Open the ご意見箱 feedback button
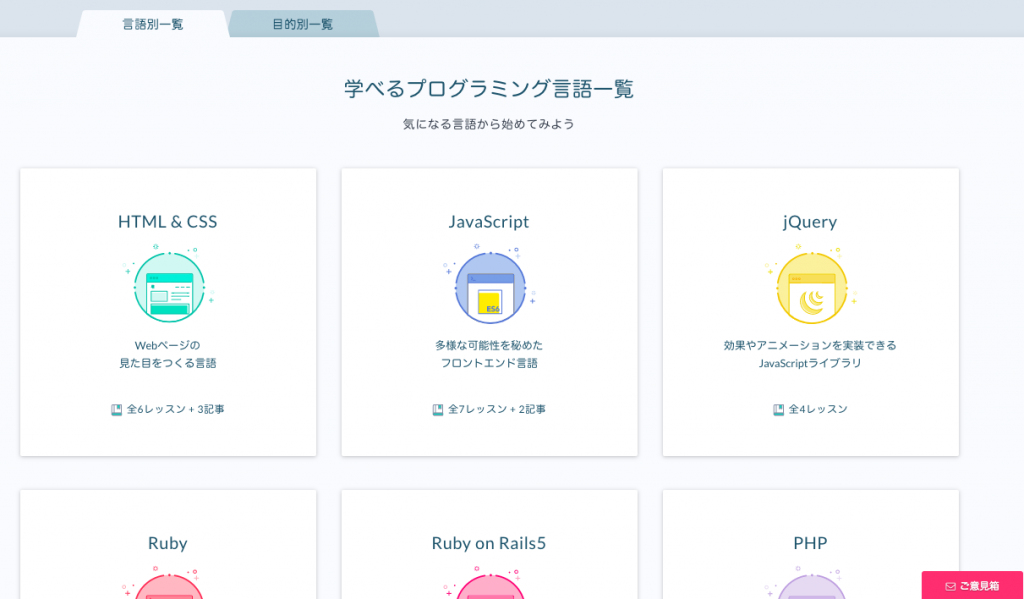This screenshot has width=1024, height=599. [972, 585]
